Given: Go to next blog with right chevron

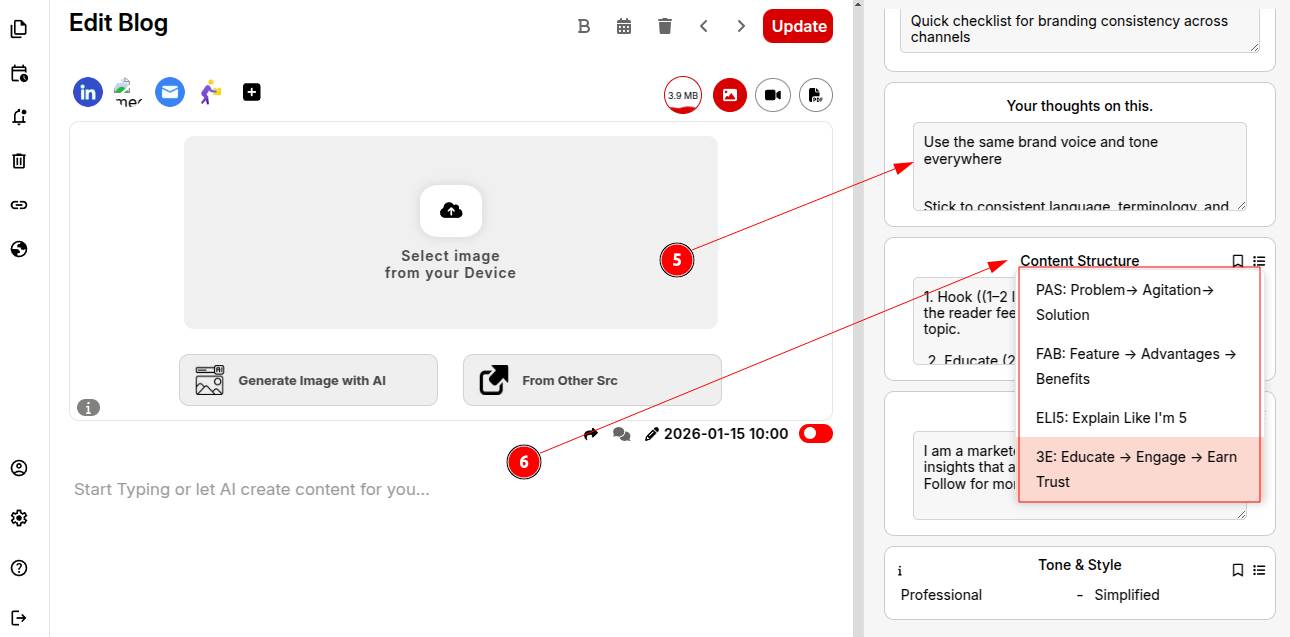Looking at the screenshot, I should point(741,26).
